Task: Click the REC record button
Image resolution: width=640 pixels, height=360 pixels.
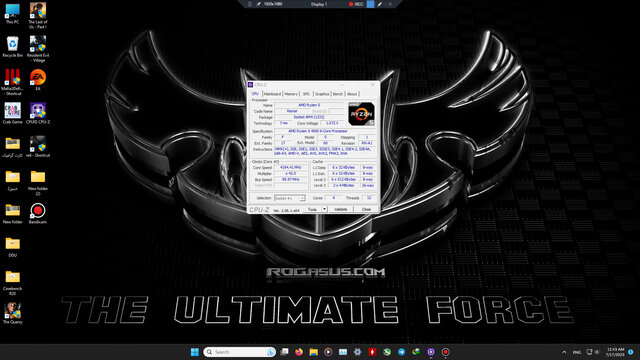Action: point(356,4)
